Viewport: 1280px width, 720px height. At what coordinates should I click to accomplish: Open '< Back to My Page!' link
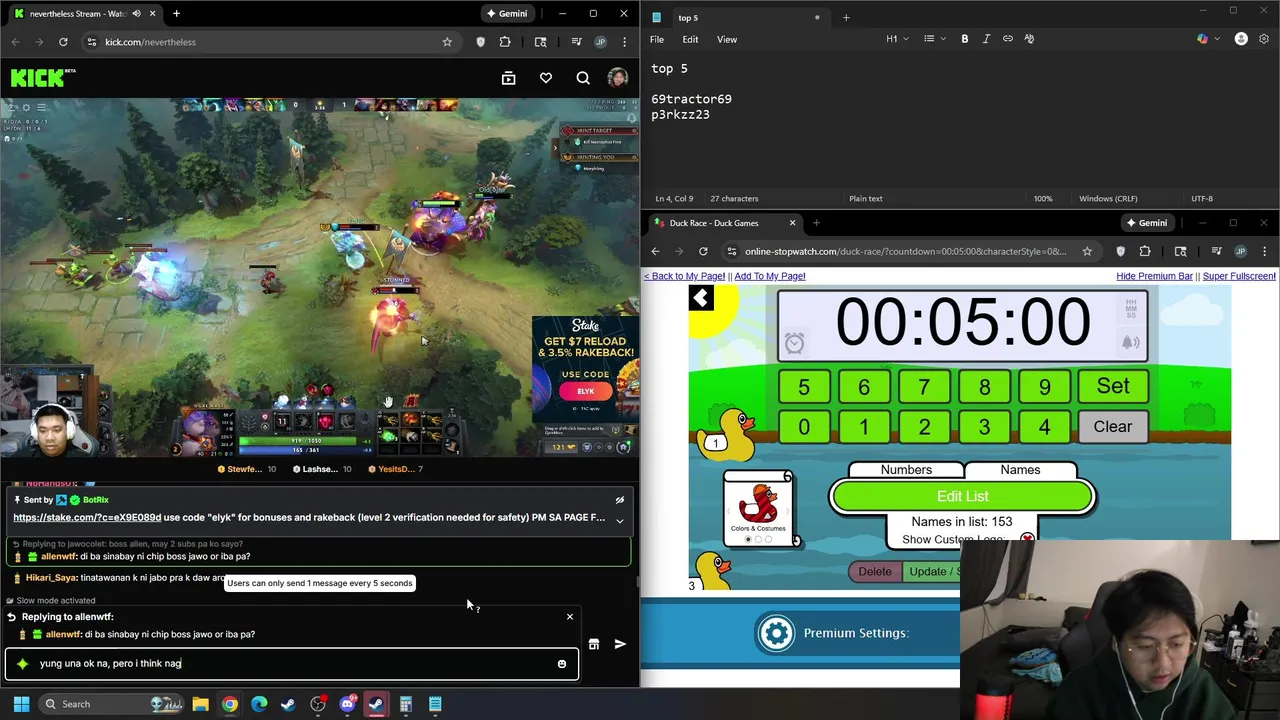(684, 276)
